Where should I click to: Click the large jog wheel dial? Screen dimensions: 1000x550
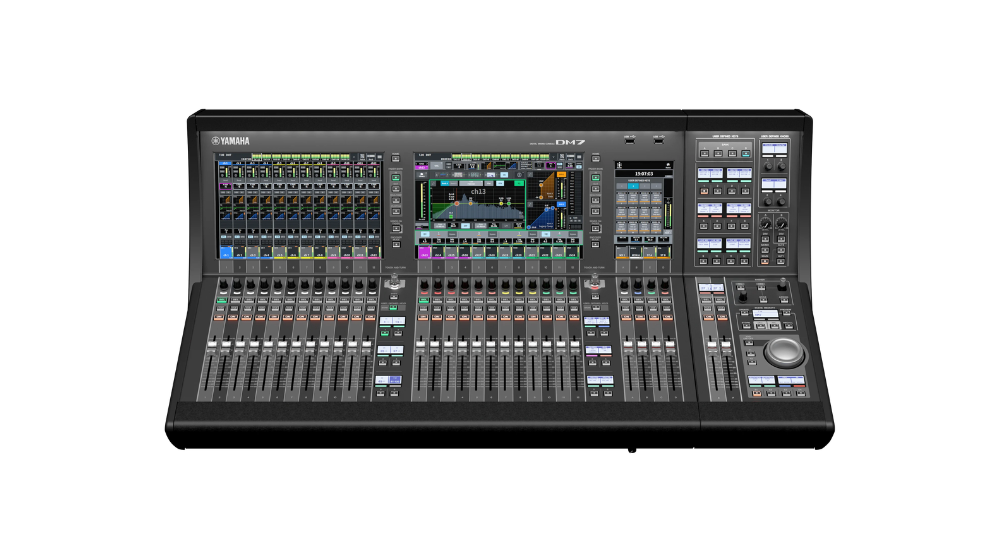coord(784,353)
